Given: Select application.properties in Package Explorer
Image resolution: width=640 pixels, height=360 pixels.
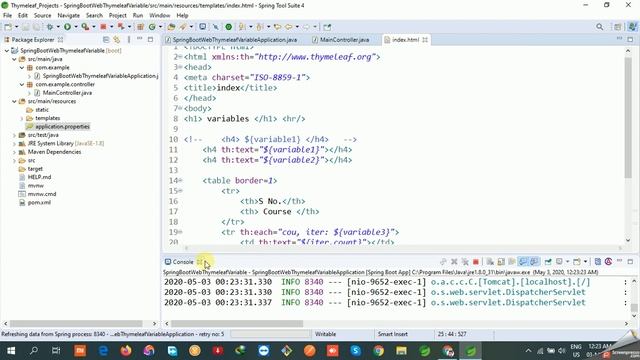Looking at the screenshot, I should 62,127.
